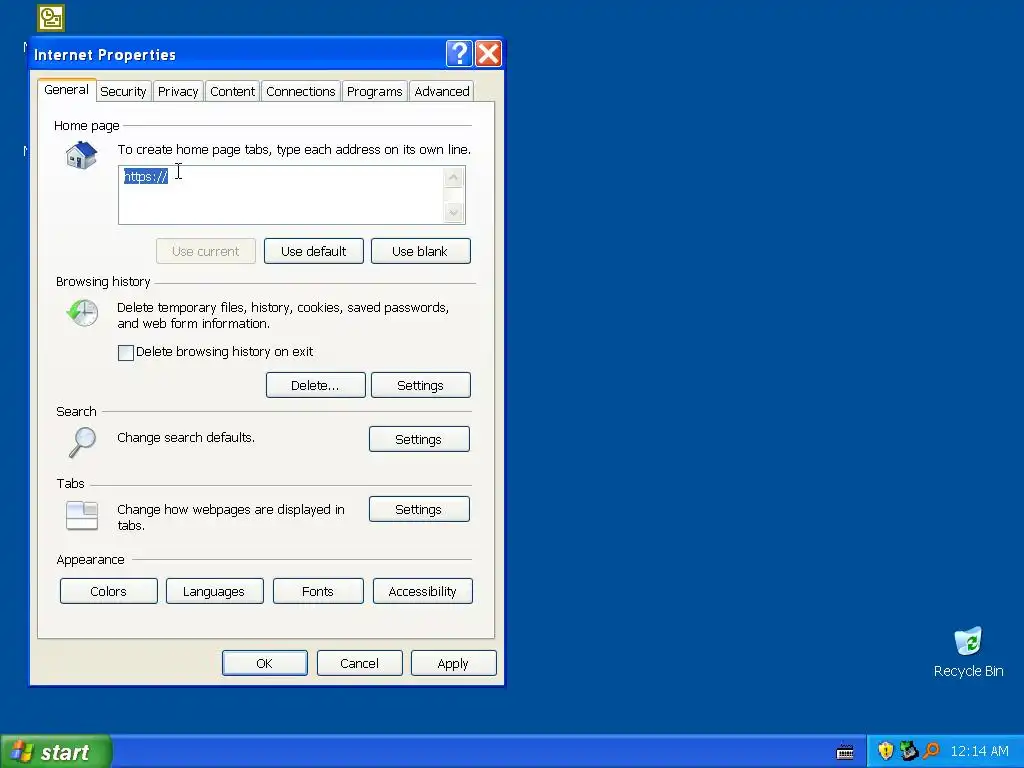
Task: Confirm with the OK button
Action: tap(264, 663)
